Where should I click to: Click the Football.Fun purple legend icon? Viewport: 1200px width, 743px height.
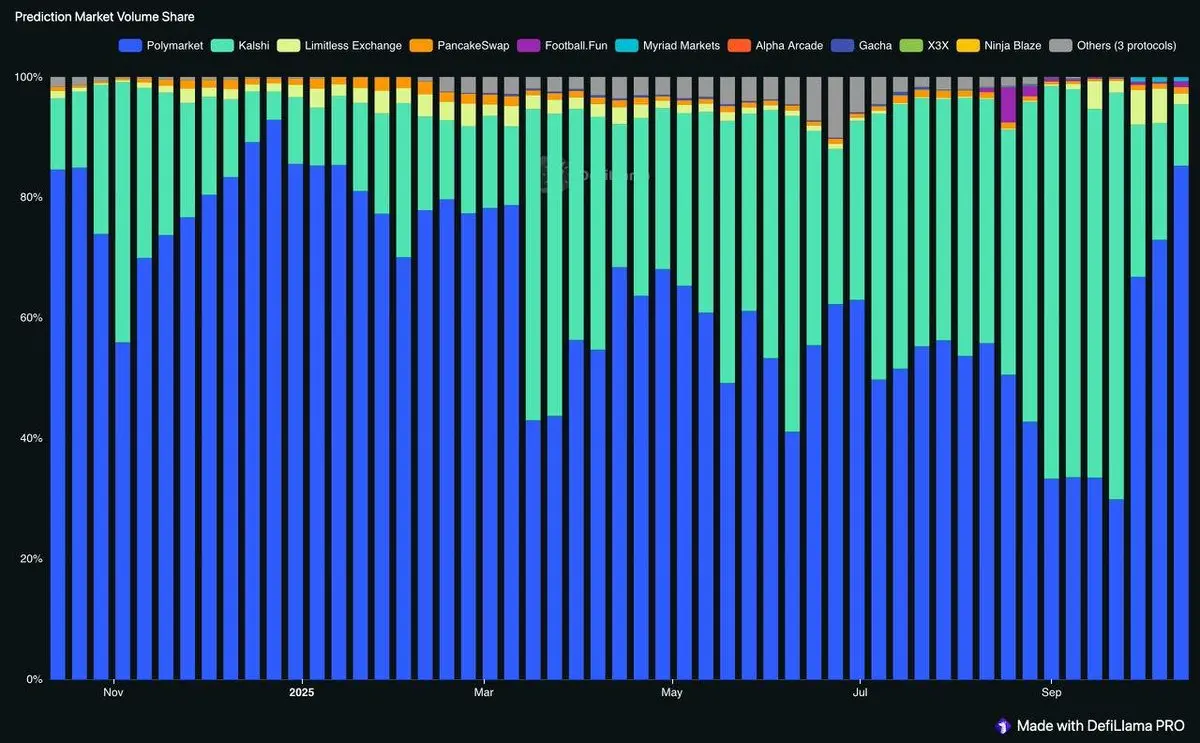click(x=527, y=45)
